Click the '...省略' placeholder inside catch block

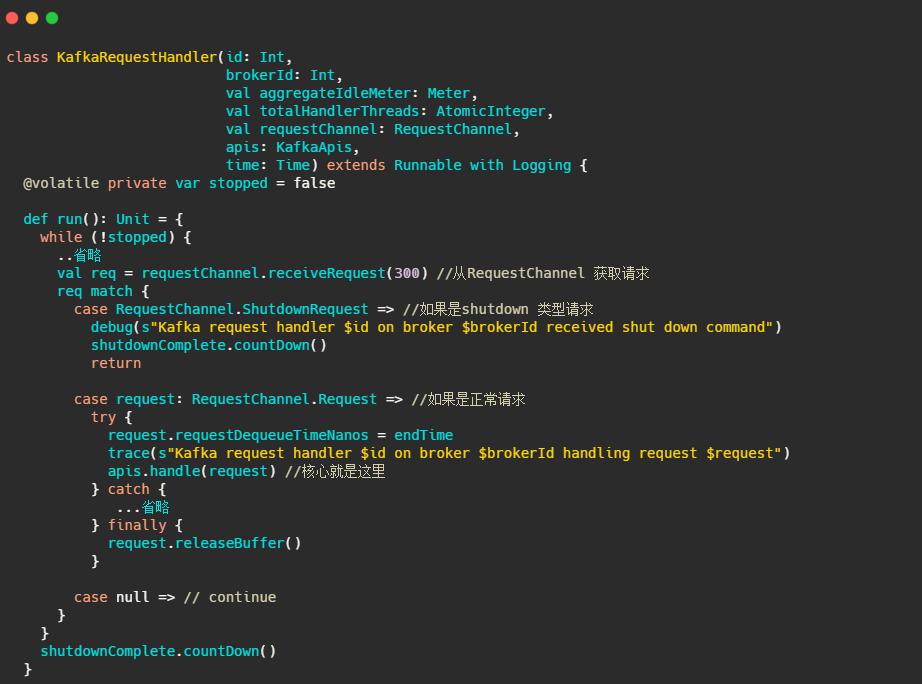pos(143,508)
